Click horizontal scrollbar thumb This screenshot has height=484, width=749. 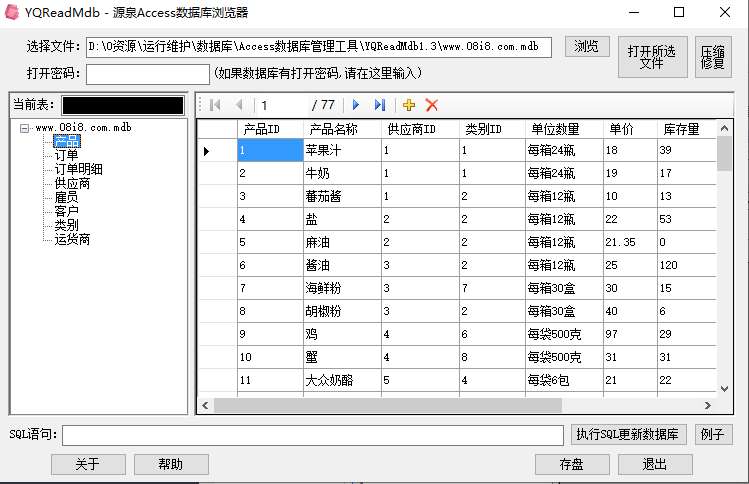click(x=388, y=406)
